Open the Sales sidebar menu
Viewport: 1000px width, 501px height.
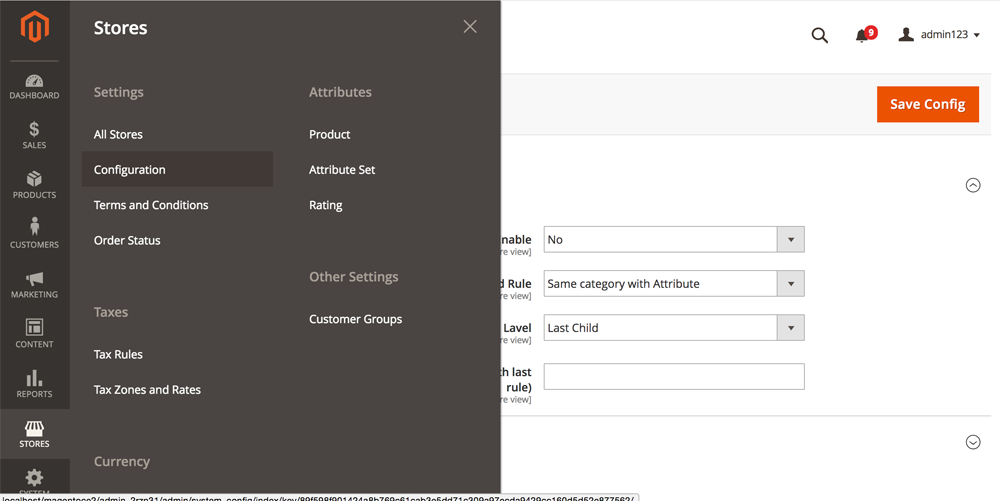[34, 135]
